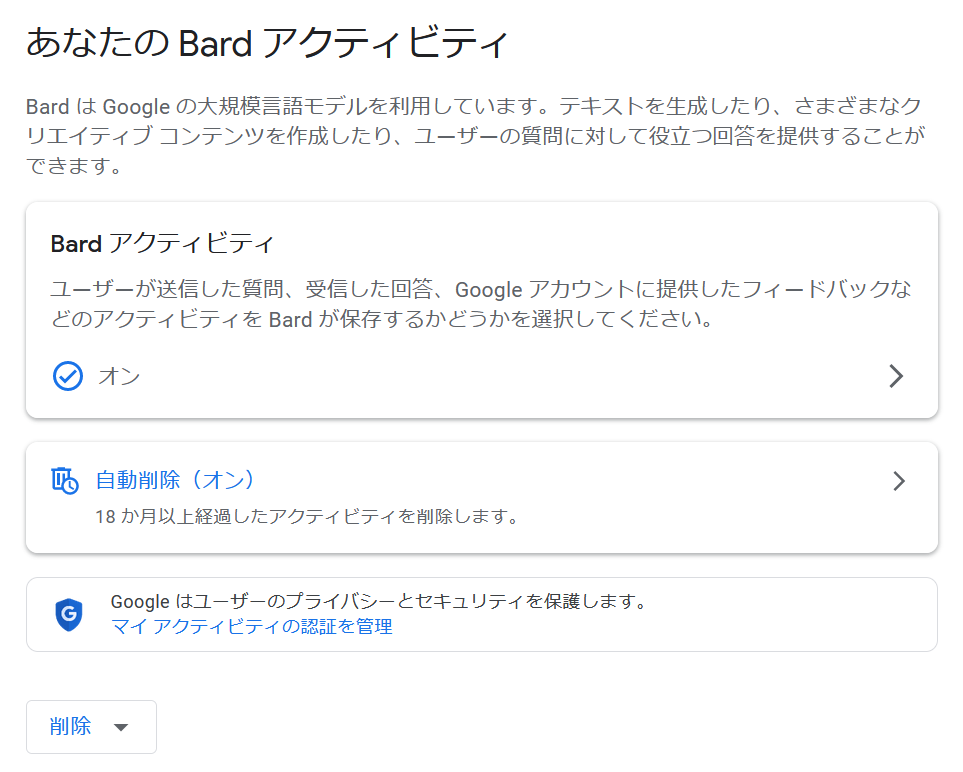Open the 自動削除（オン）link

coord(174,480)
